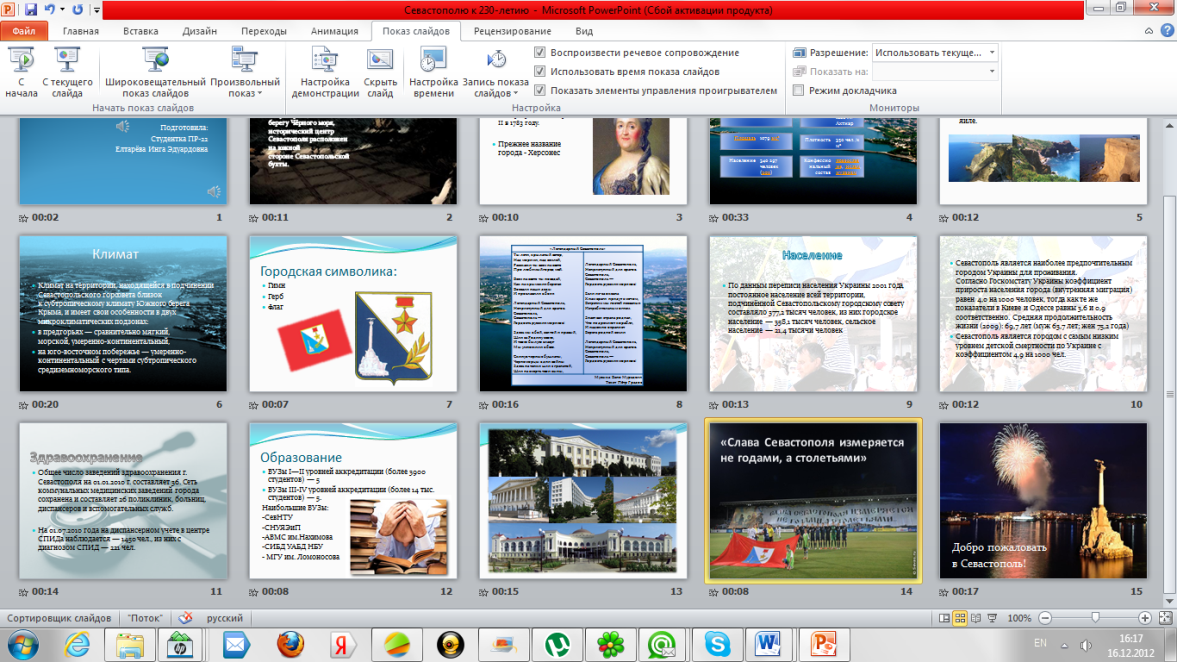
Task: Click zoom out minus button
Action: [1045, 618]
